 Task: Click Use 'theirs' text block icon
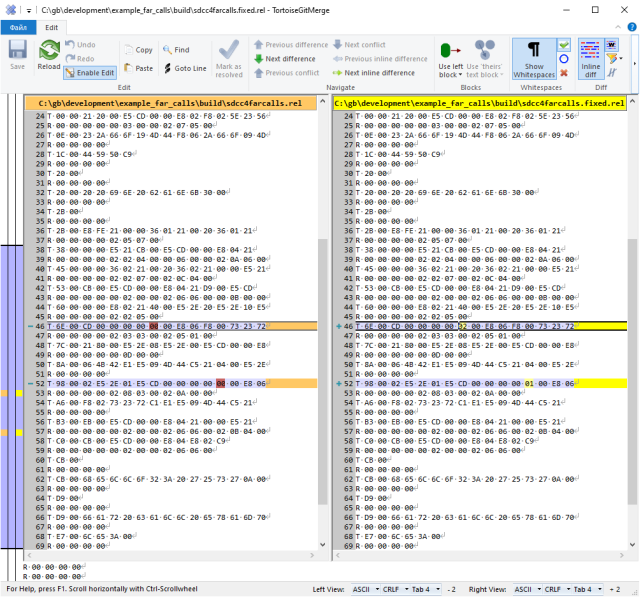click(484, 50)
